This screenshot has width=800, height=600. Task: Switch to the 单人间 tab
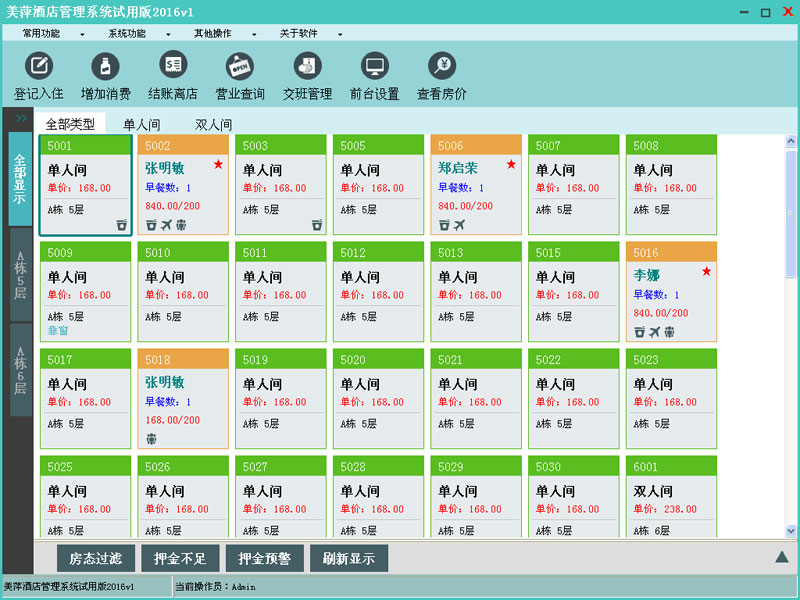click(x=142, y=124)
